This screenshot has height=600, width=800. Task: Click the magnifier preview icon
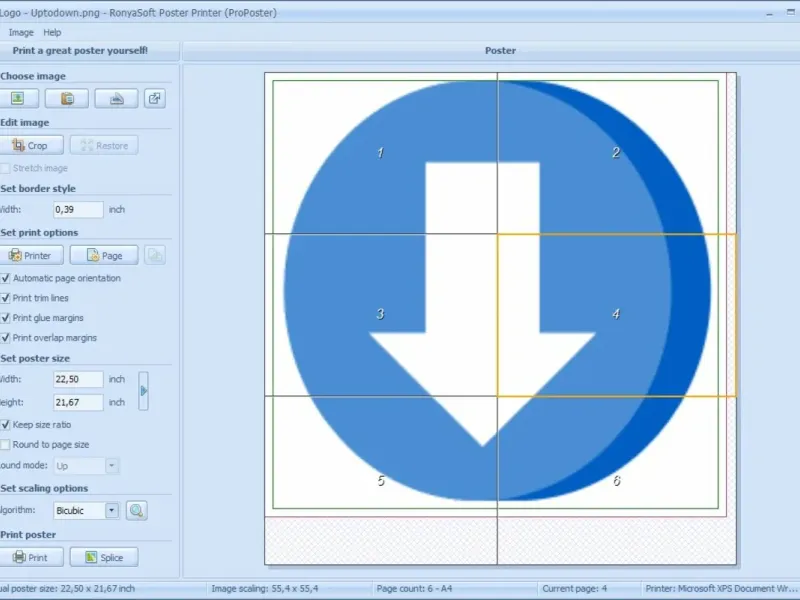136,510
